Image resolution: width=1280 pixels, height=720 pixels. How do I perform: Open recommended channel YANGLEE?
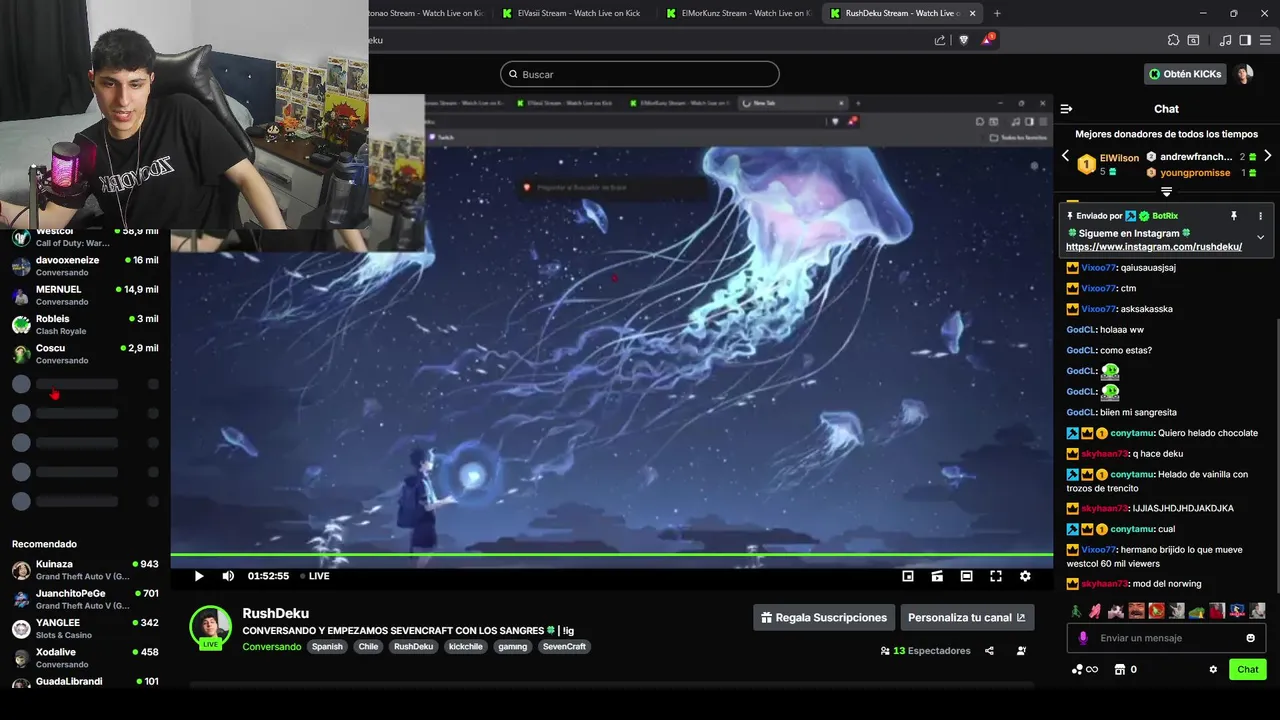pos(84,628)
